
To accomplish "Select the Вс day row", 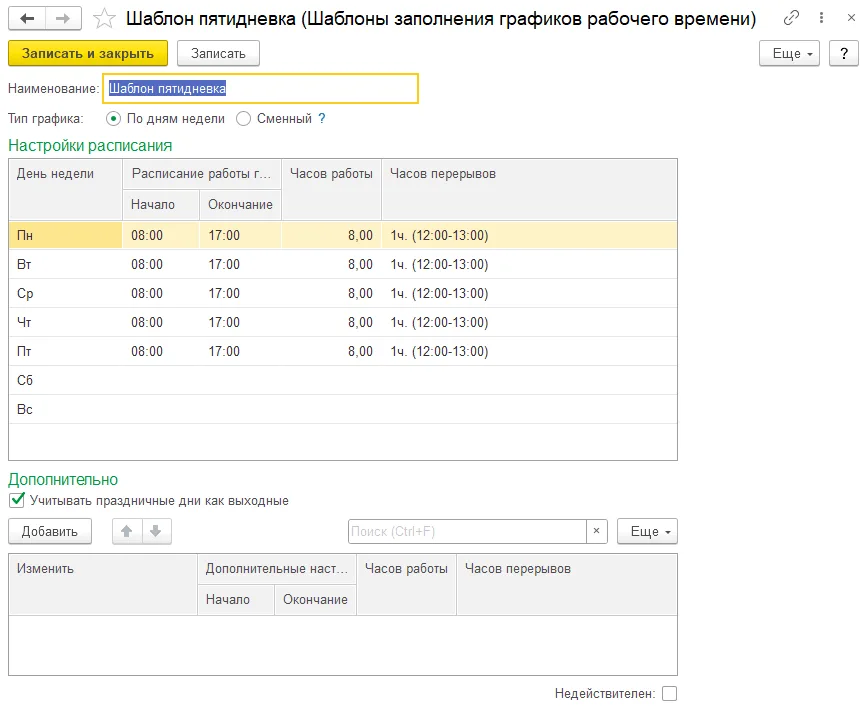I will 343,409.
